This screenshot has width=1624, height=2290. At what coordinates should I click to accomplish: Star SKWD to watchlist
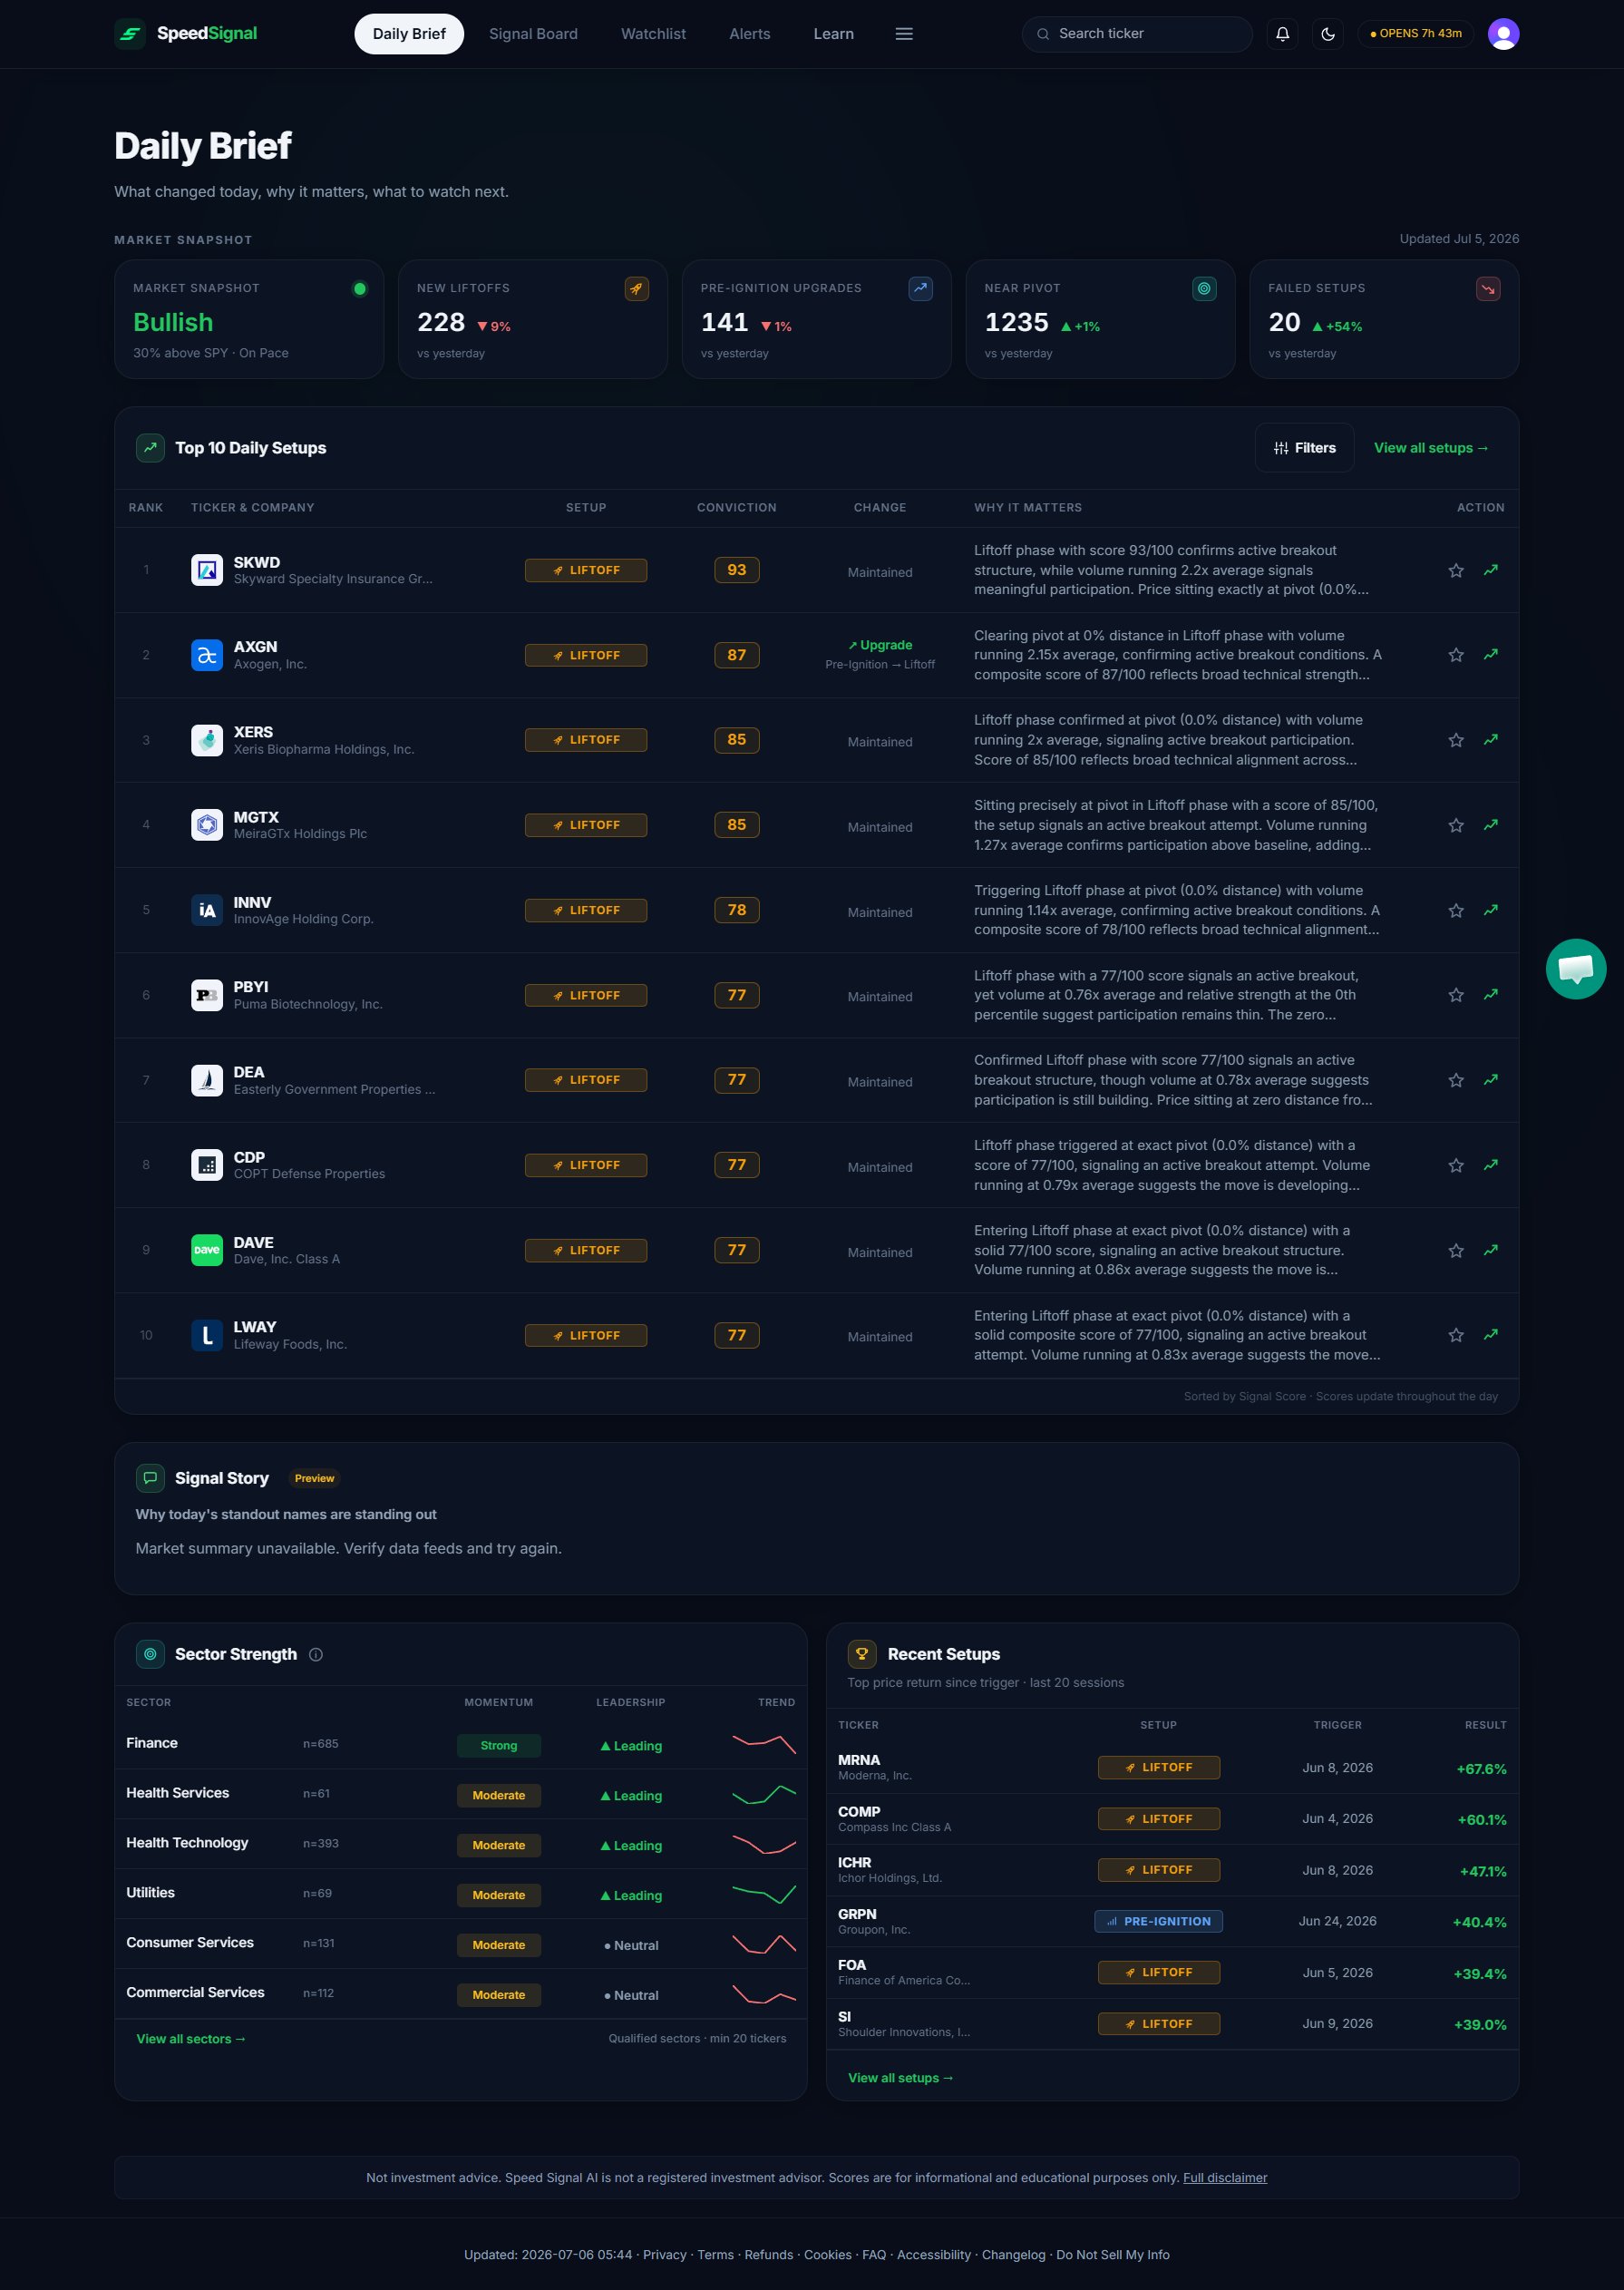[1456, 571]
